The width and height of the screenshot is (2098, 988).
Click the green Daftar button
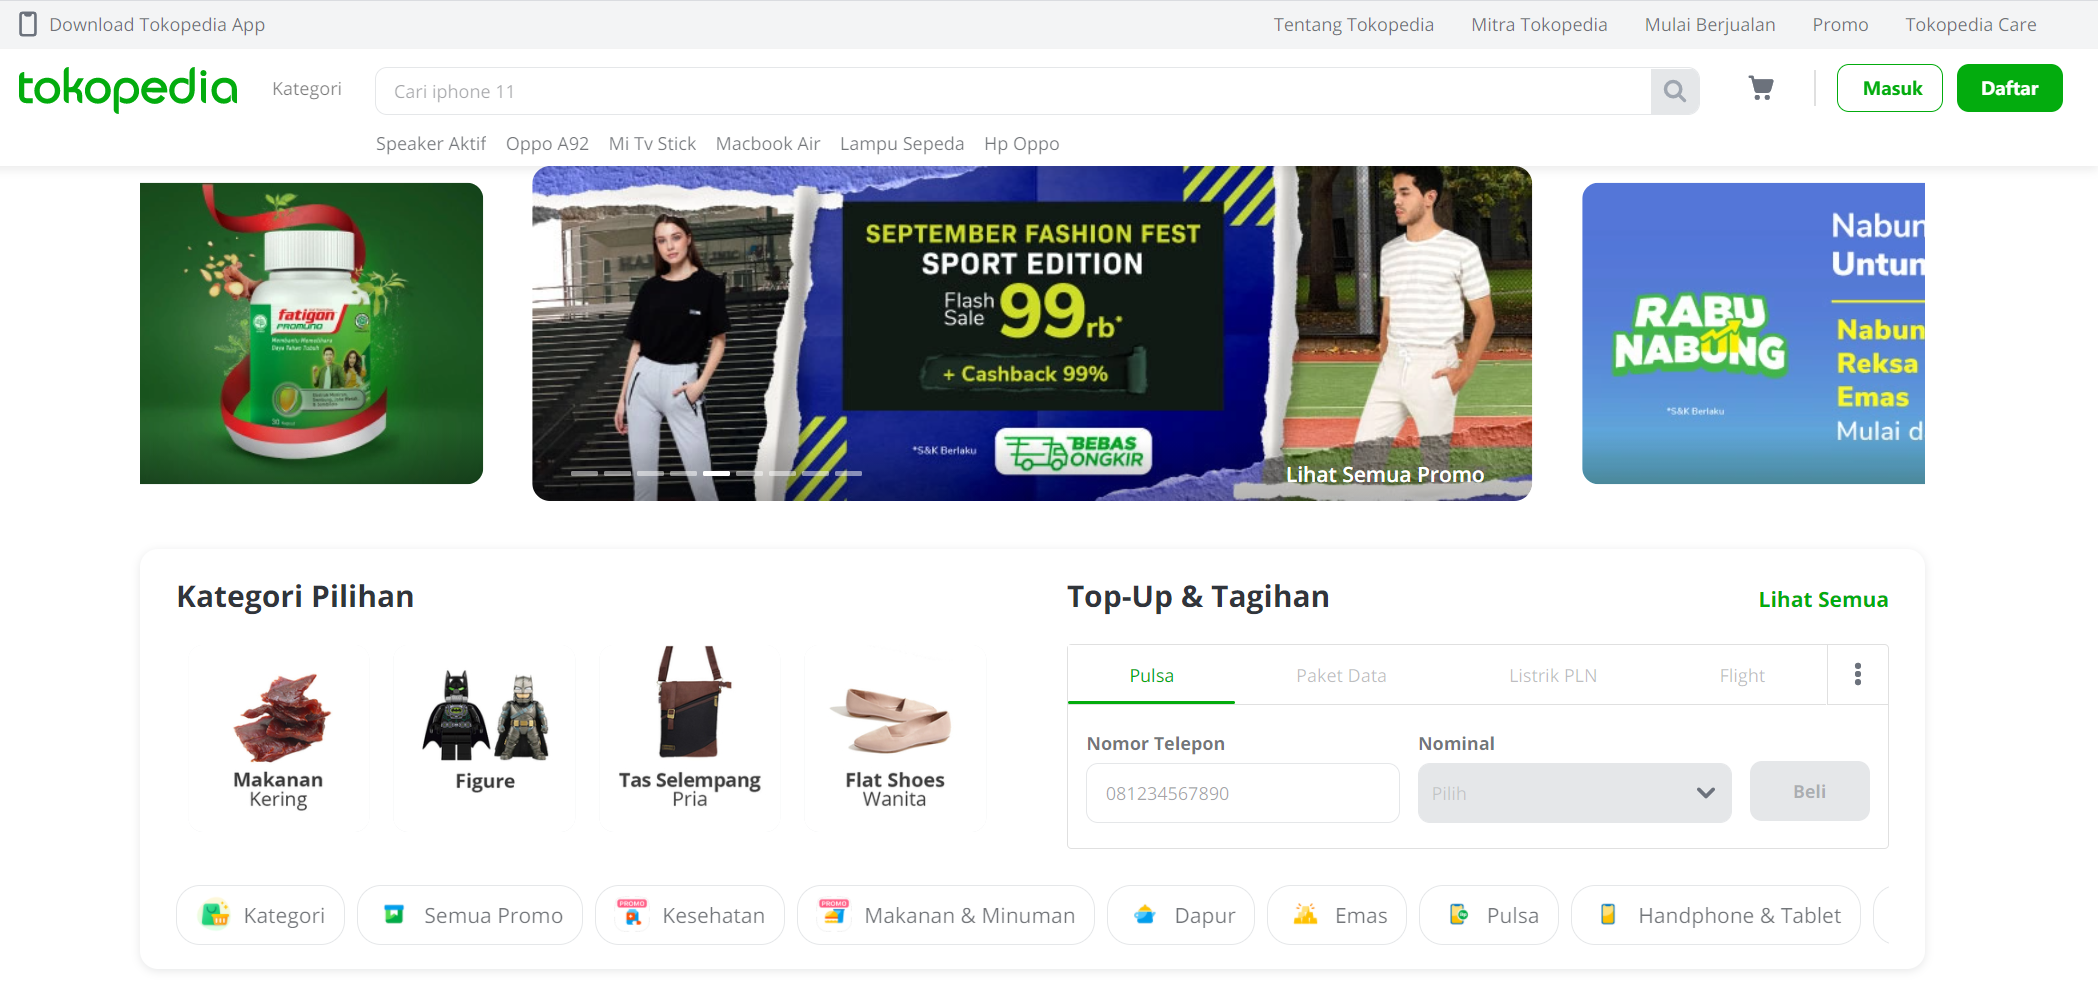[2010, 88]
